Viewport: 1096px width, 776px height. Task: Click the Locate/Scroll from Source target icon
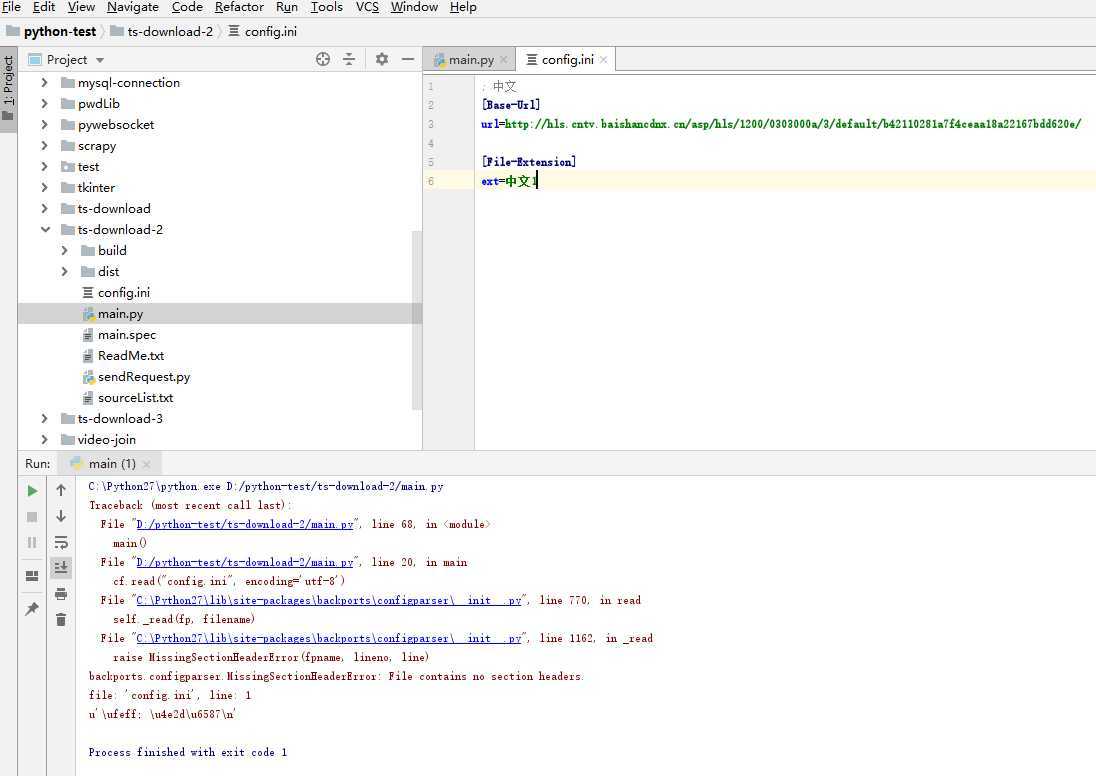[x=322, y=59]
